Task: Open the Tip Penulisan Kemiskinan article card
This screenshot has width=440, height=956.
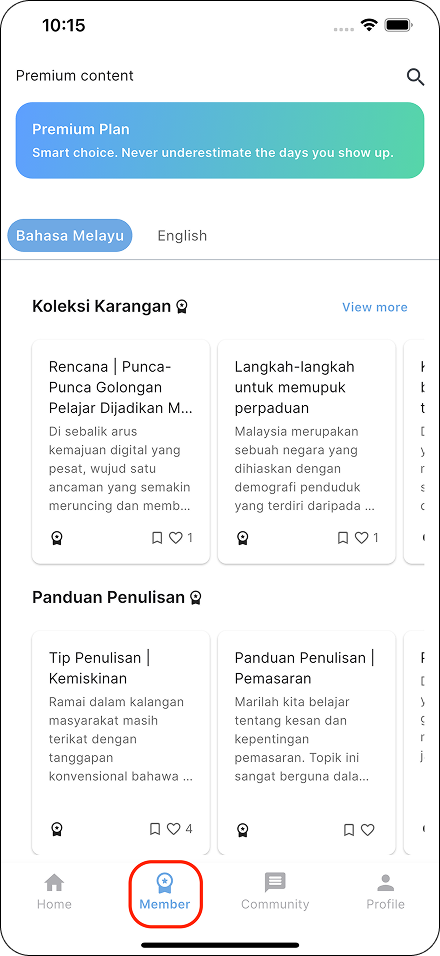Action: (x=121, y=743)
